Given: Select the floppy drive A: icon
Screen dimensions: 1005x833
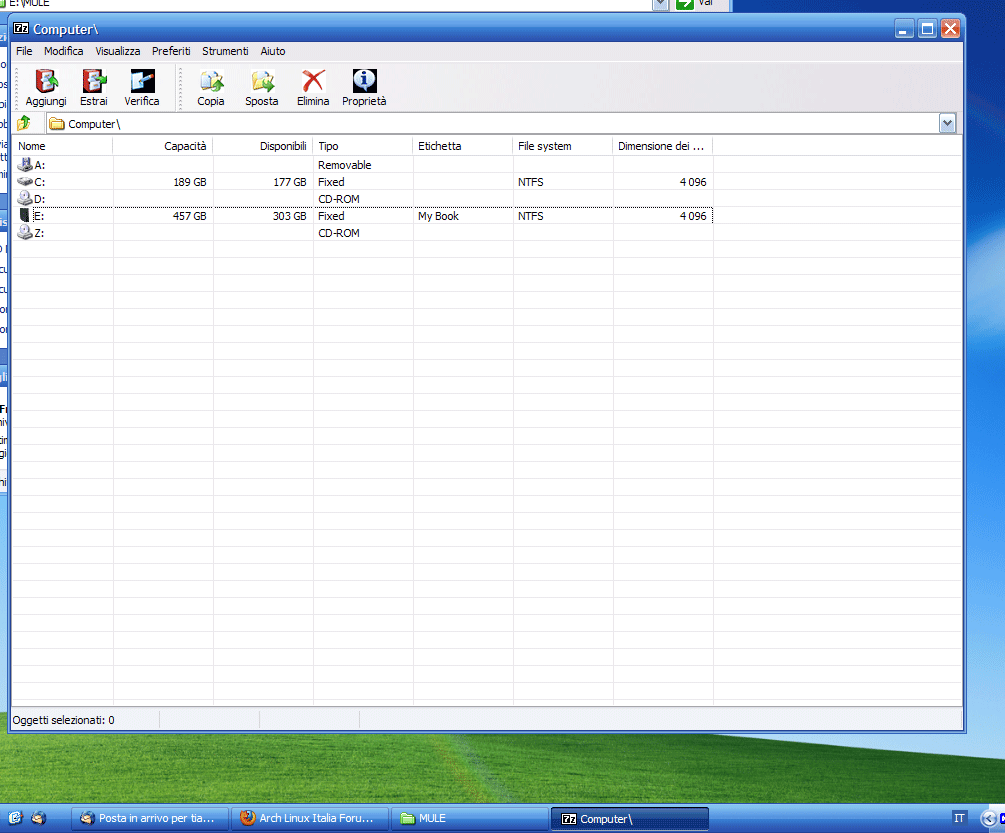Looking at the screenshot, I should [25, 165].
